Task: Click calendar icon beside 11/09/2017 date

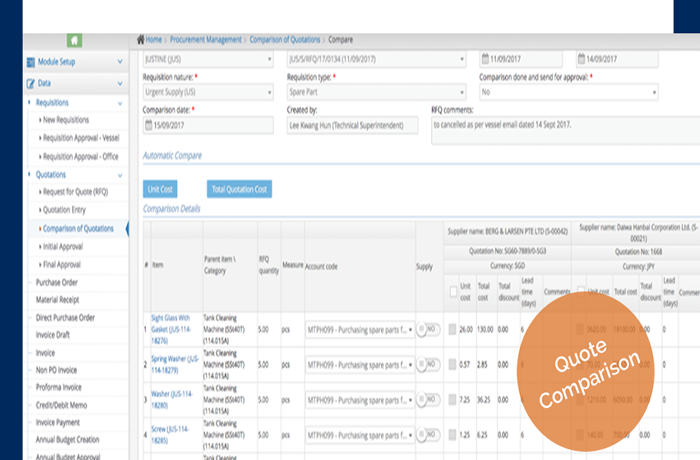Action: click(x=485, y=59)
